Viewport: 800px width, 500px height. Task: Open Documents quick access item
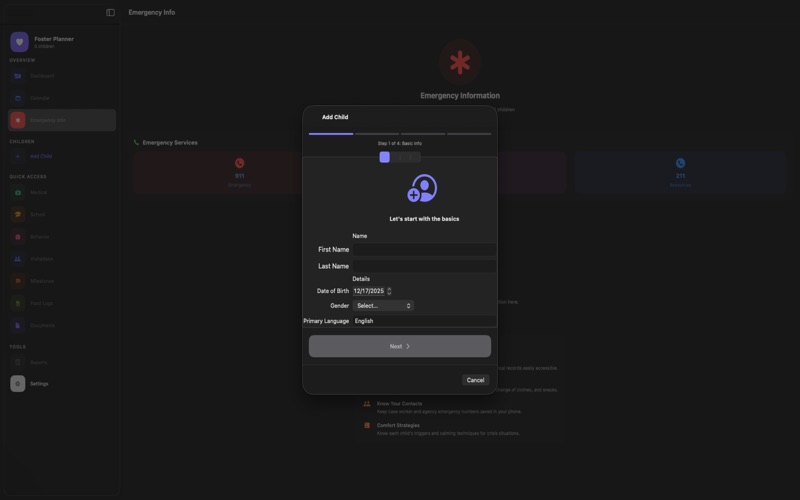point(61,325)
